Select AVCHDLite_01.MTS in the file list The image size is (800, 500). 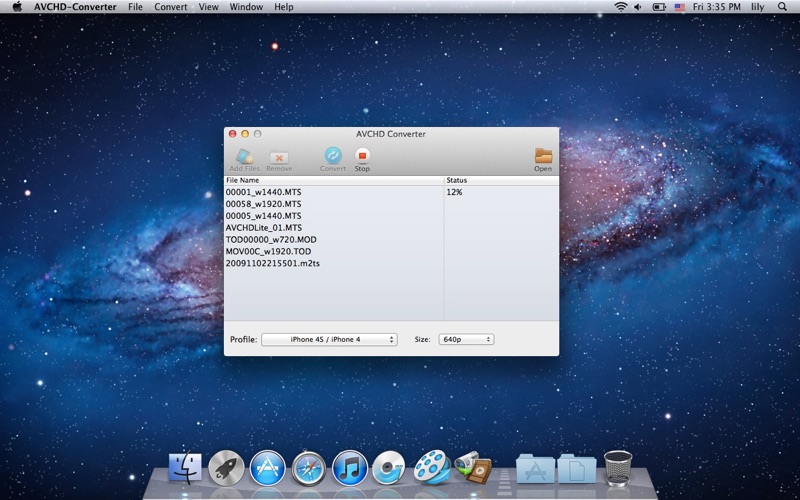tap(263, 227)
